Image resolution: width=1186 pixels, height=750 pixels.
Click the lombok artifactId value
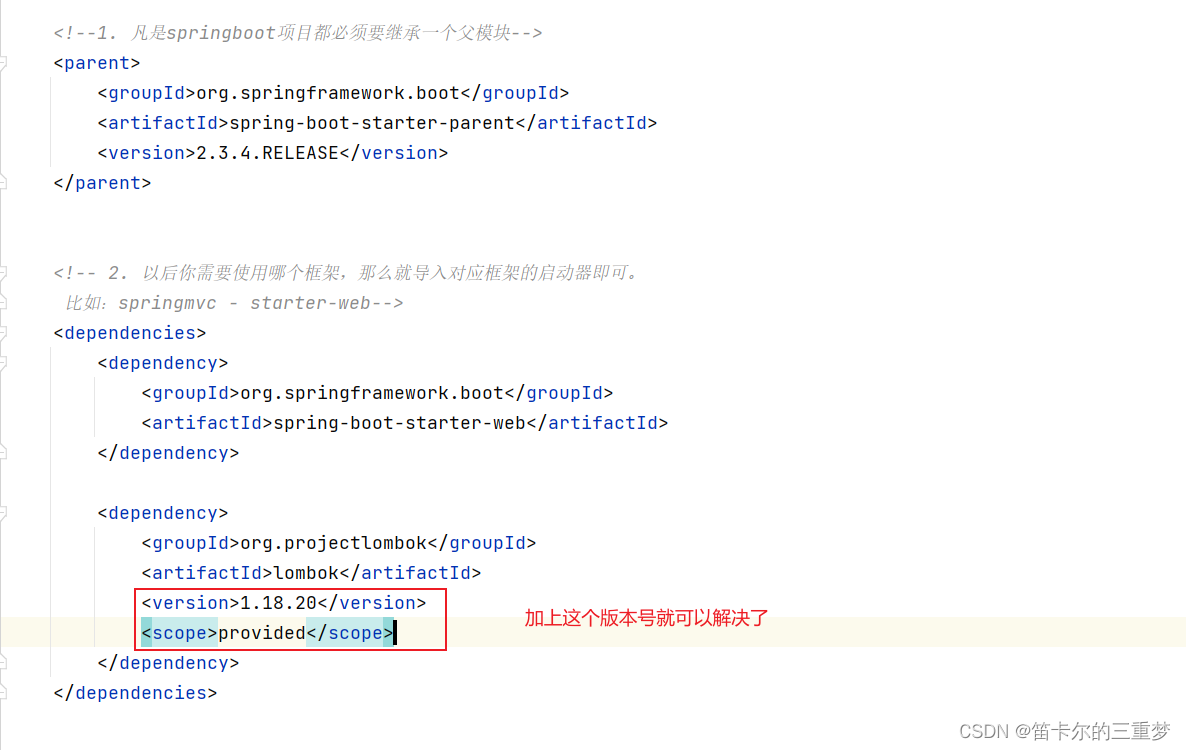306,573
